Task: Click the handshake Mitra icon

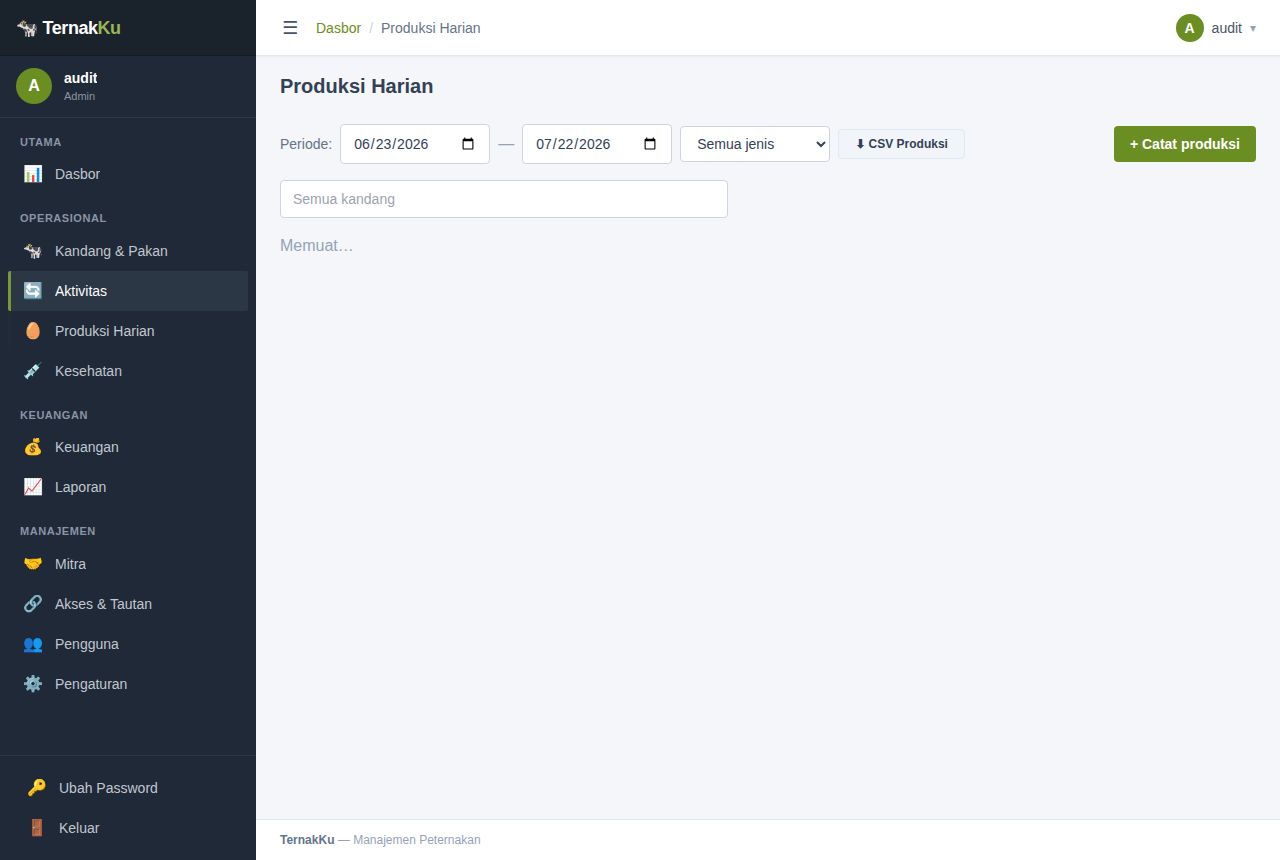Action: click(33, 564)
